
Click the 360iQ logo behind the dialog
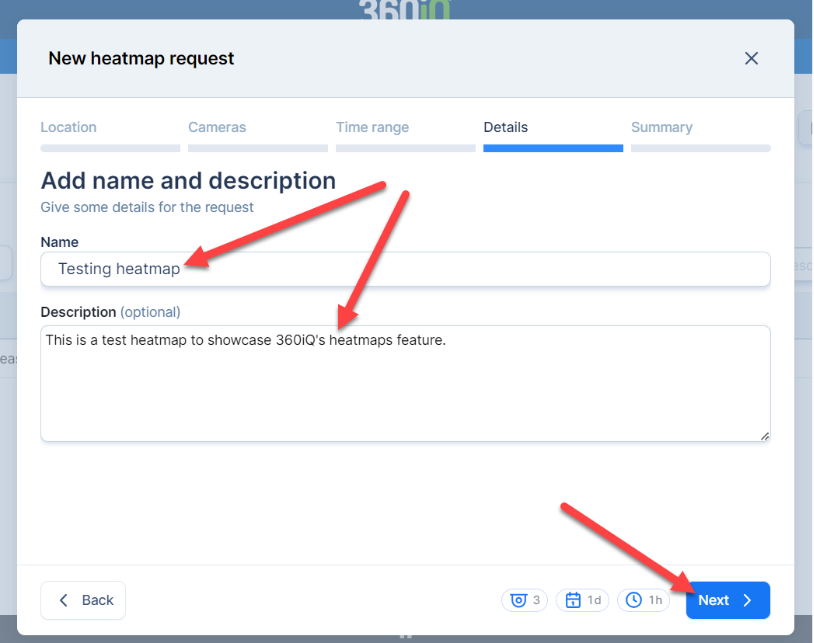[406, 8]
